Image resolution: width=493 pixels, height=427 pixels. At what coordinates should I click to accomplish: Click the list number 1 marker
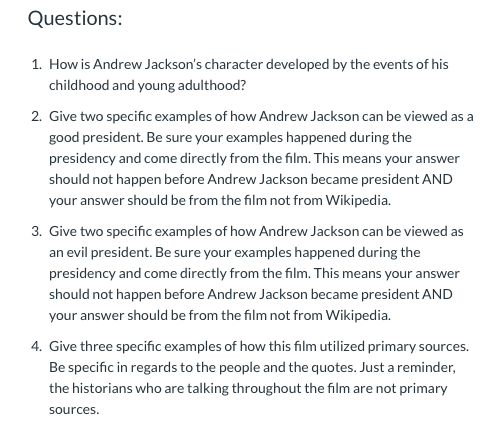click(x=37, y=64)
